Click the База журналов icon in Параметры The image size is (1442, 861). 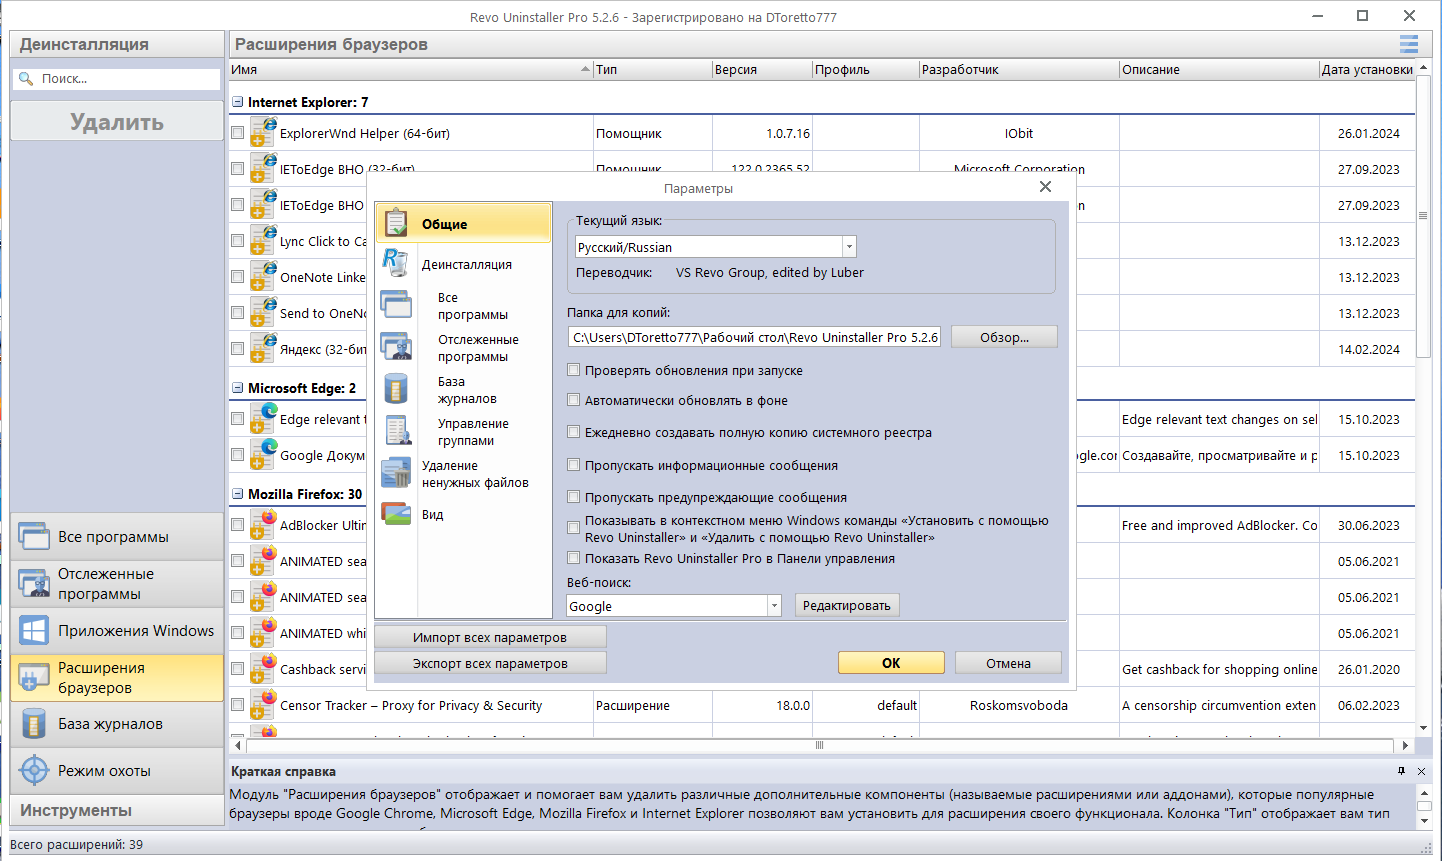[x=396, y=389]
